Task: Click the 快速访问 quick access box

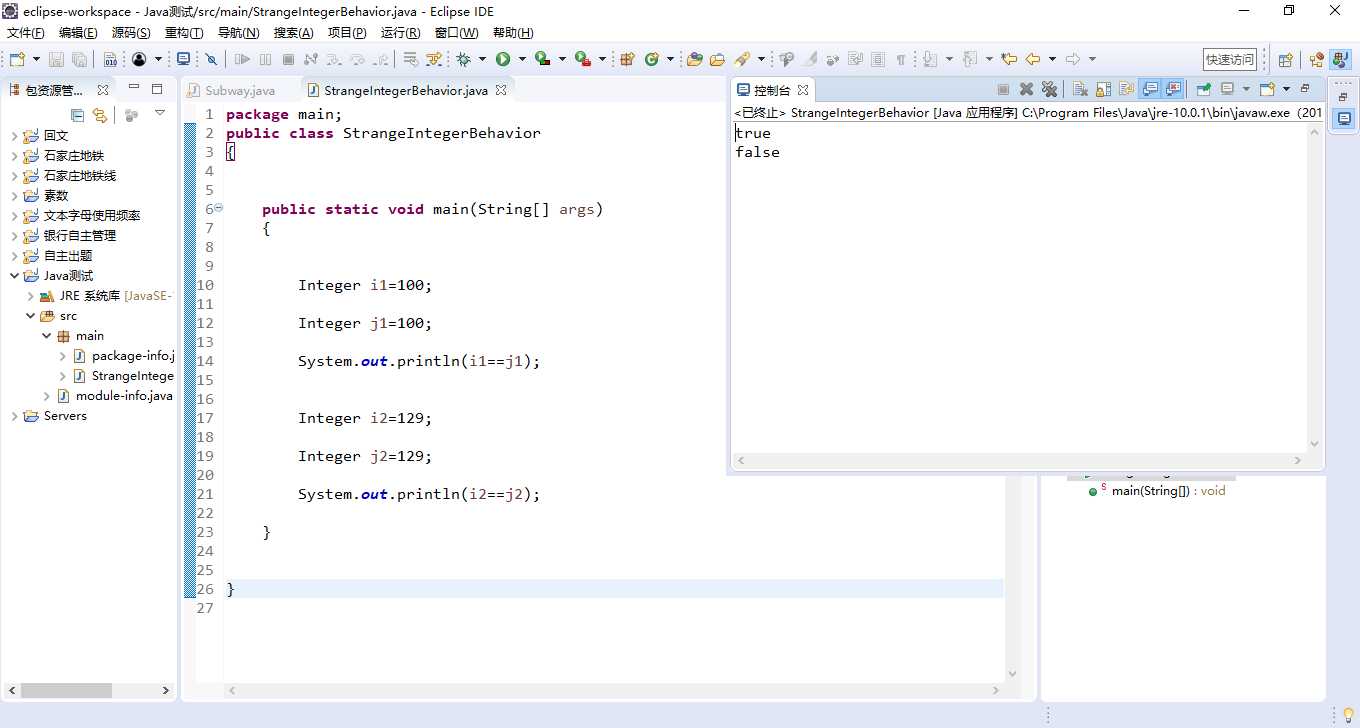Action: pos(1230,60)
